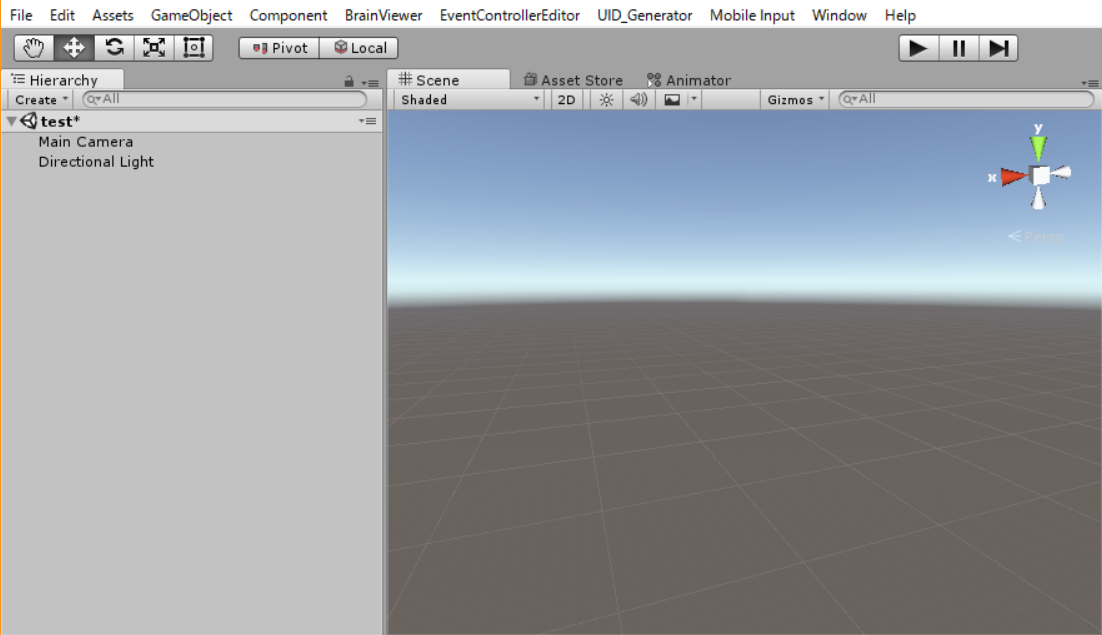Switch to the Scene tab
Screen dimensions: 1102x635
pyautogui.click(x=448, y=79)
